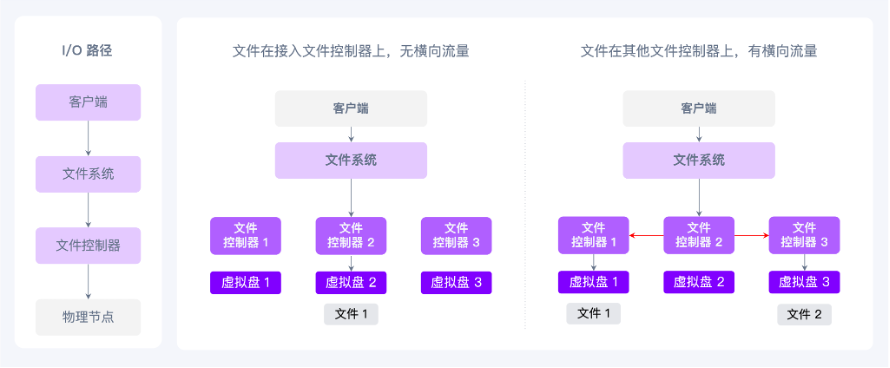Viewport: 890px width, 368px height.
Task: Select gray 客户端 box in middle diagram
Action: click(x=351, y=108)
